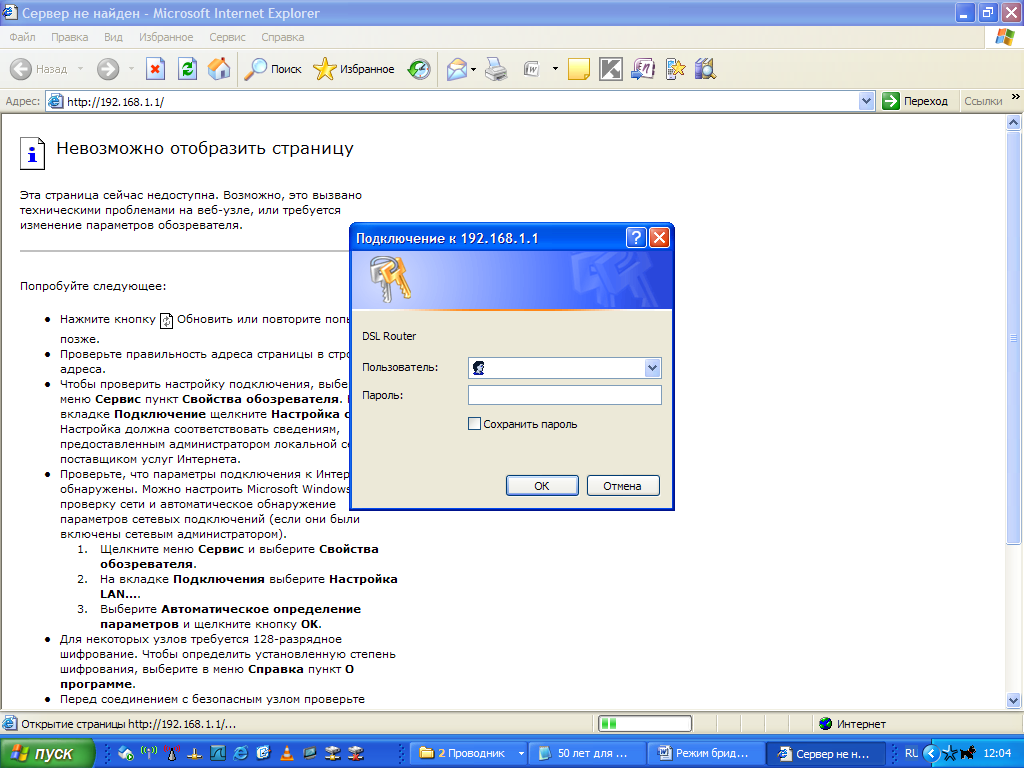1024x768 pixels.
Task: Expand the Проводник taskbar group arrow
Action: point(521,753)
